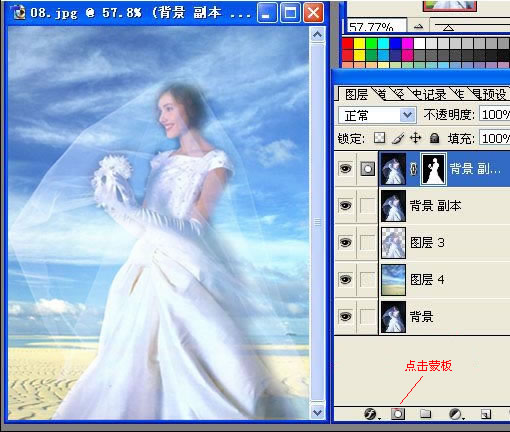The height and width of the screenshot is (432, 510).
Task: Select the 图层 3 layer thumbnail
Action: (394, 243)
